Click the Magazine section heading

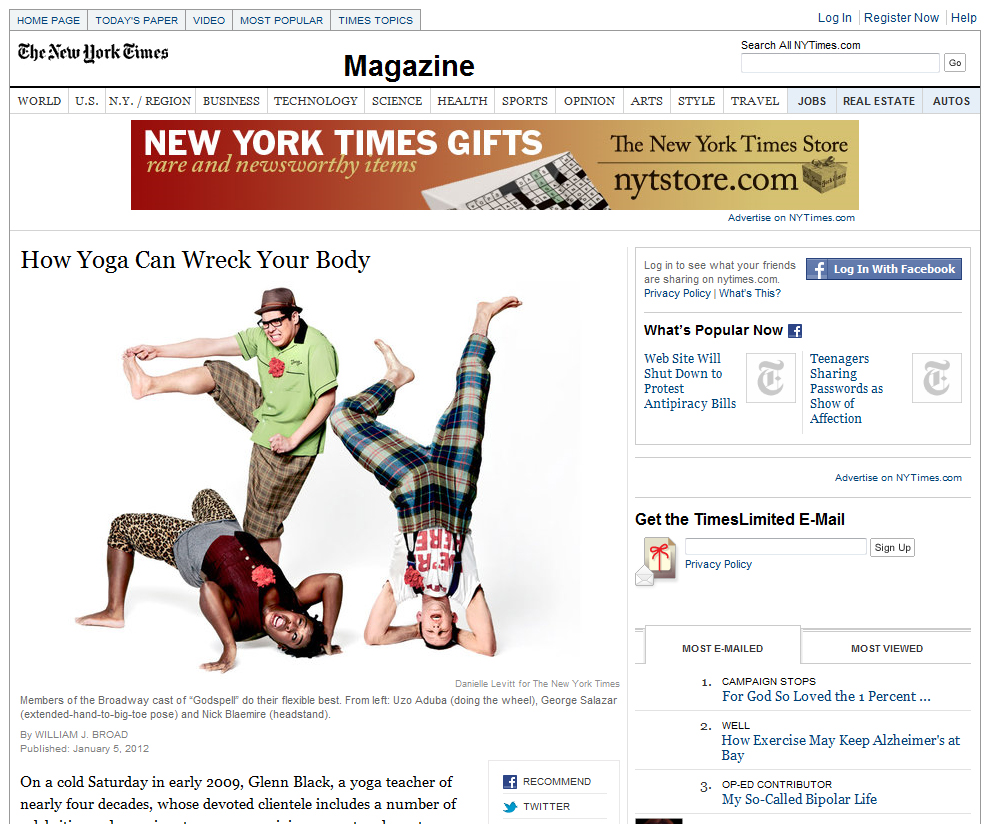[409, 66]
